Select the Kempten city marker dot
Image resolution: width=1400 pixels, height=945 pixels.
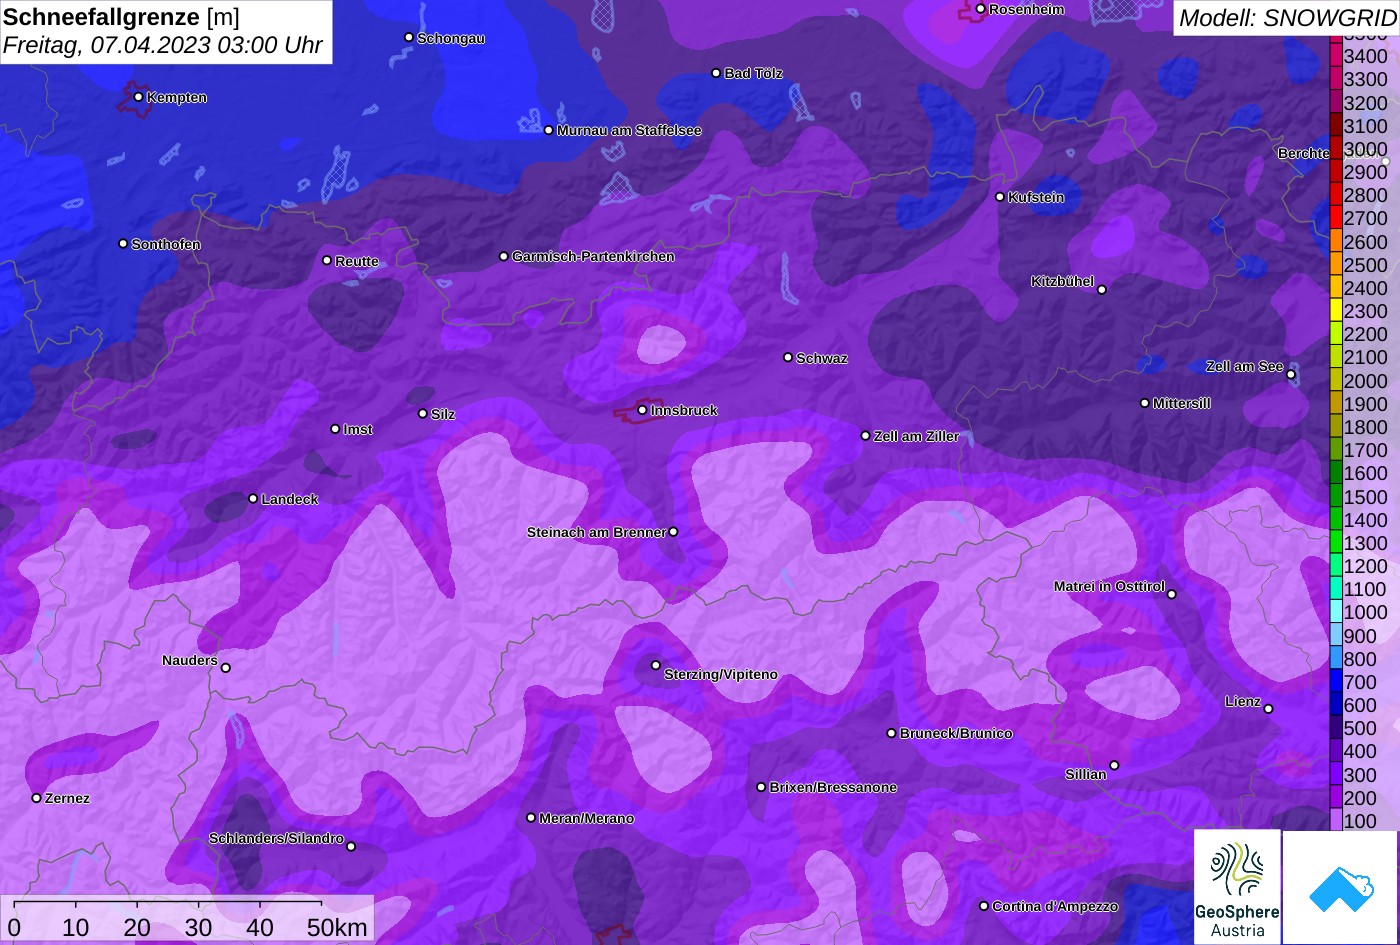138,97
